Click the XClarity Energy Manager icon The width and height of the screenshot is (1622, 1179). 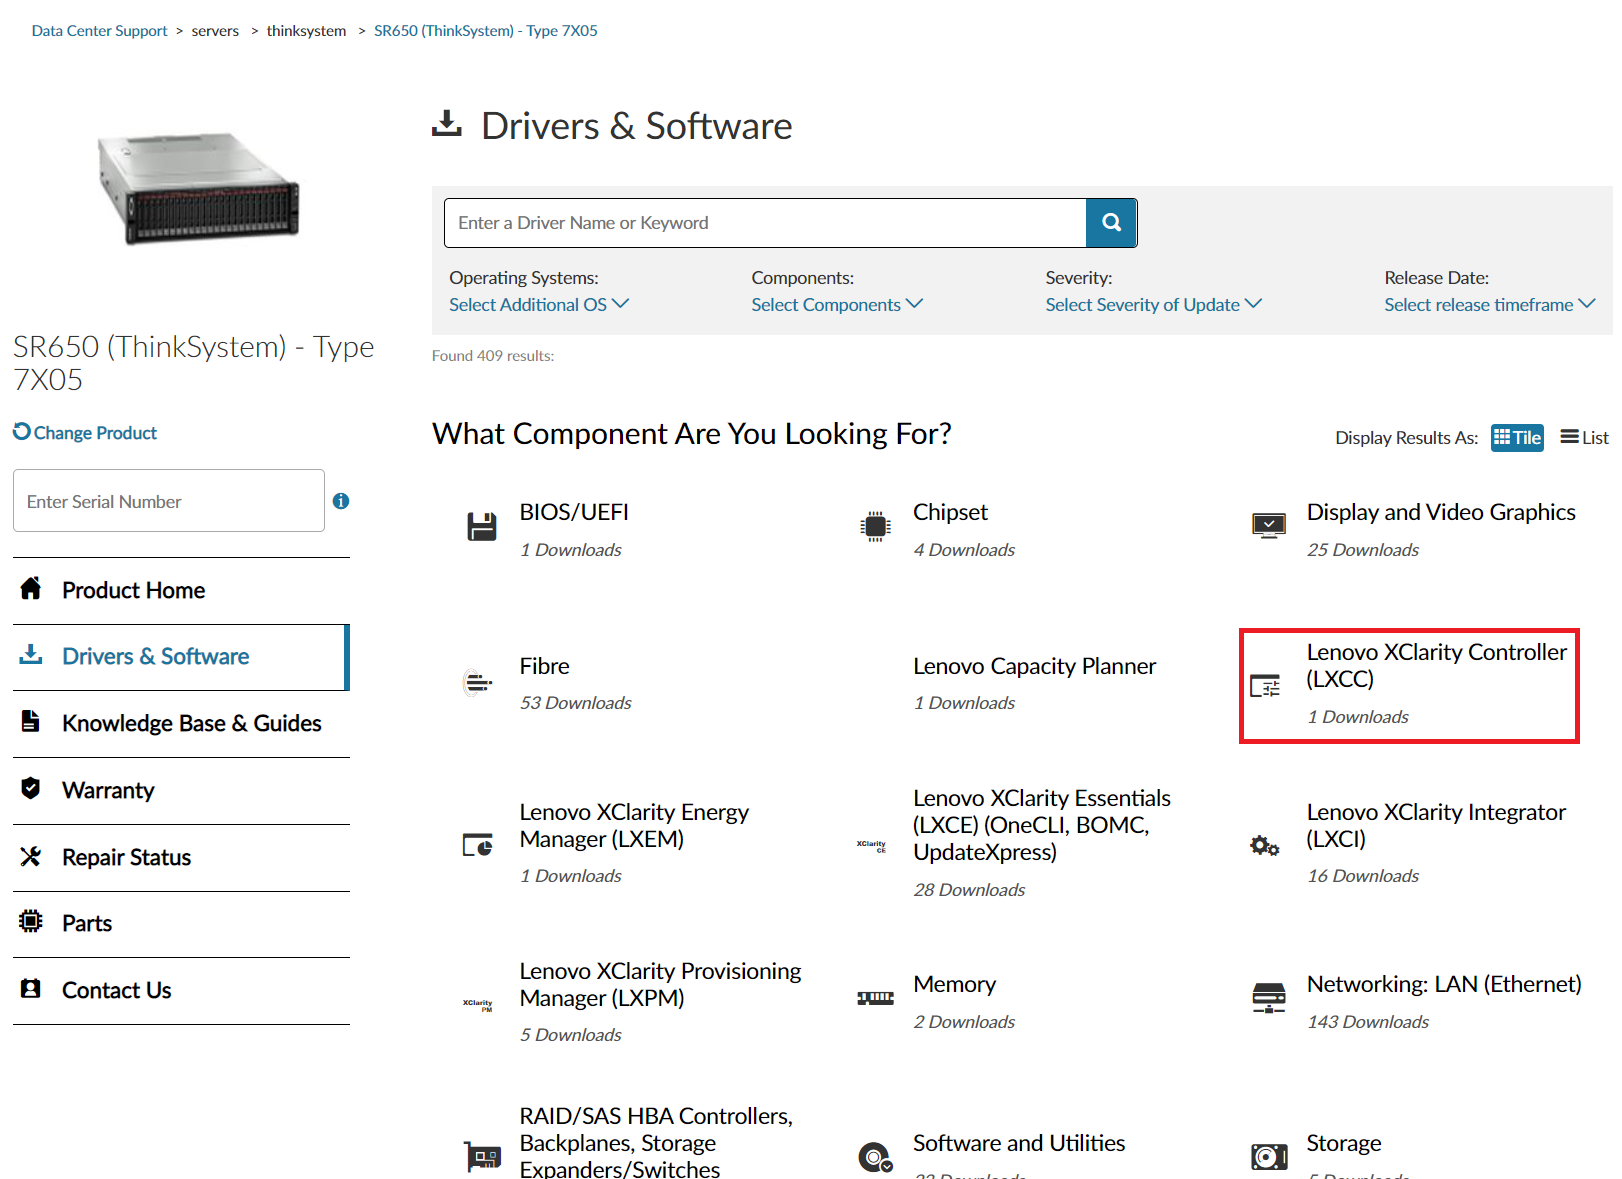(478, 845)
